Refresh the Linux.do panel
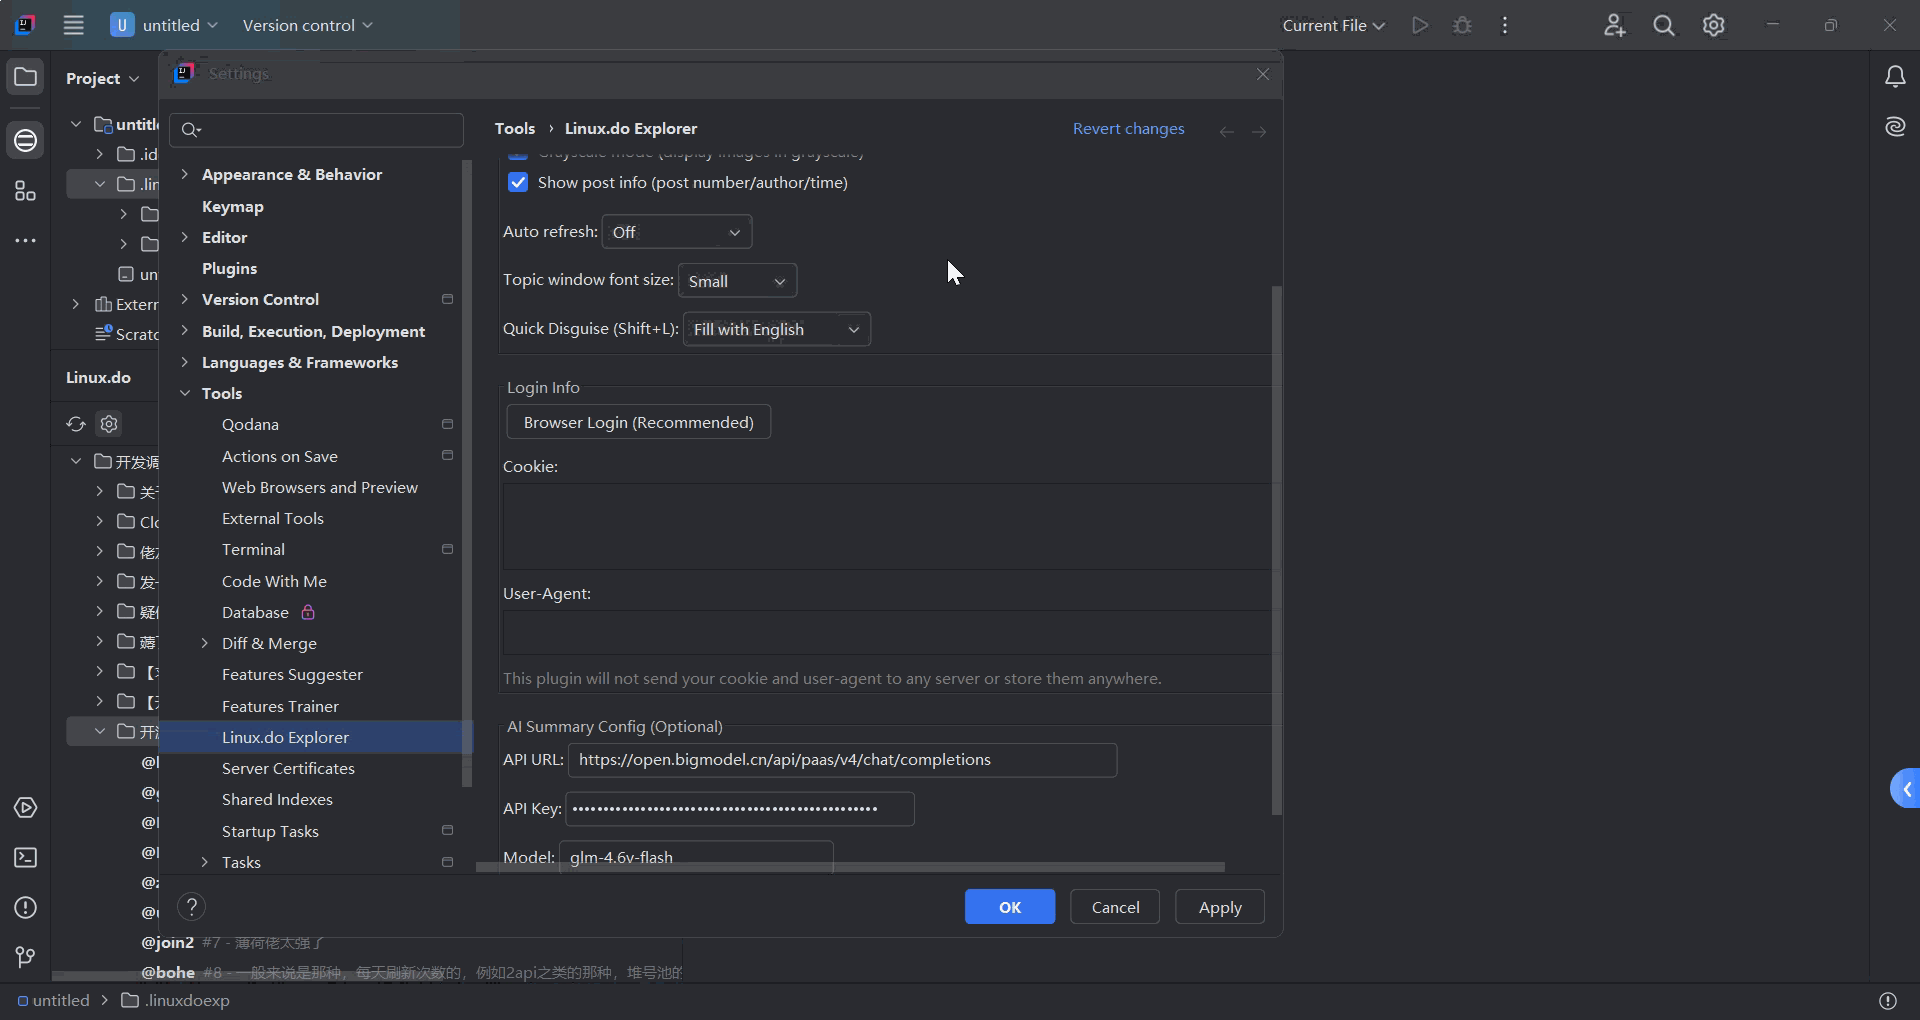This screenshot has height=1020, width=1920. click(x=76, y=424)
